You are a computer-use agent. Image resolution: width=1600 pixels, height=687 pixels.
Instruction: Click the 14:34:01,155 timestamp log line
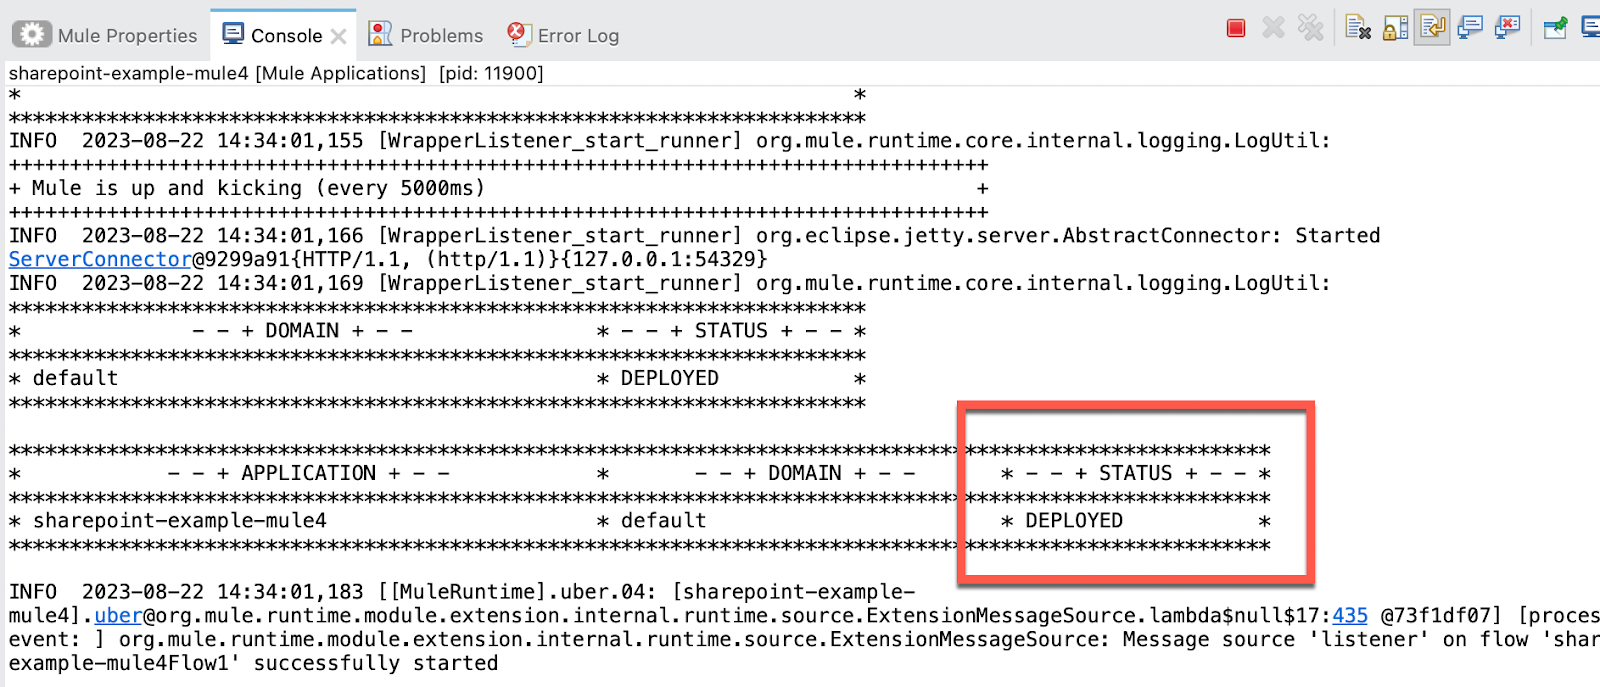click(x=670, y=141)
